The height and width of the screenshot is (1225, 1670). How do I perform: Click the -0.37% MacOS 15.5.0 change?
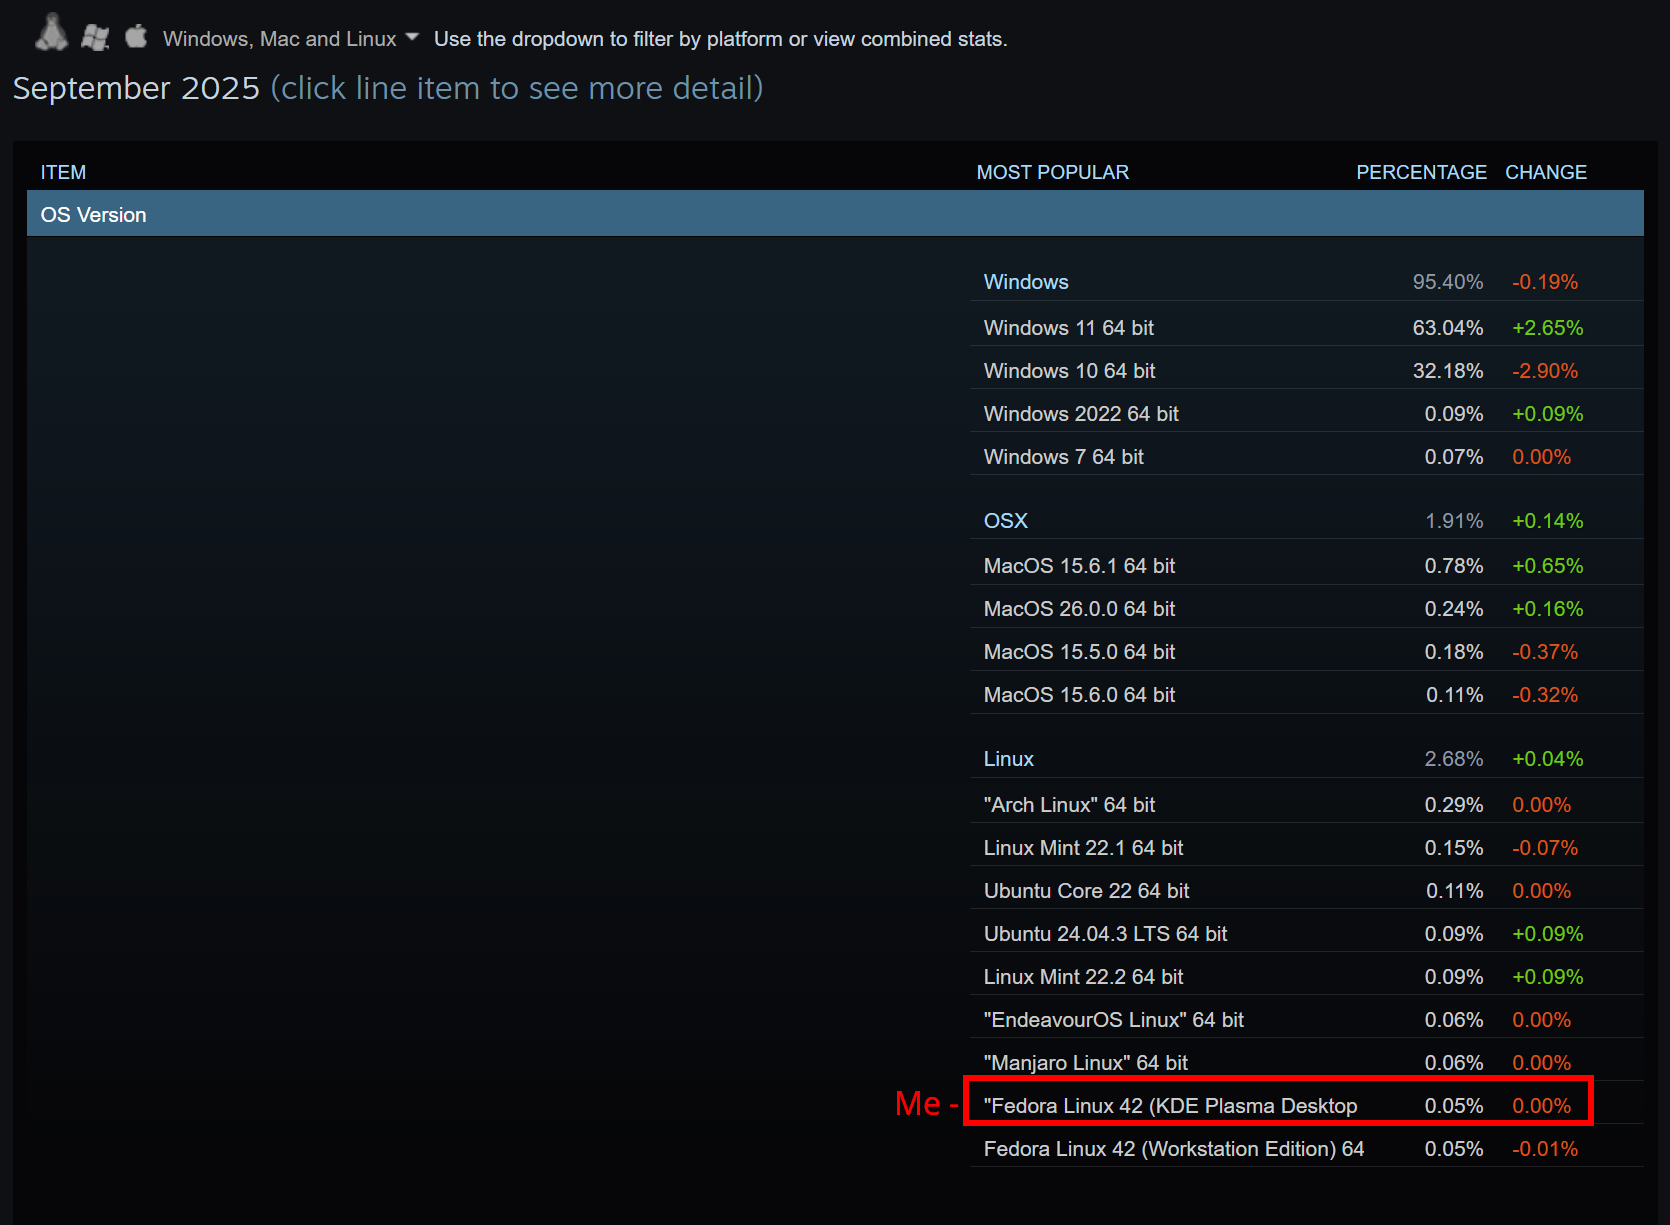(1545, 652)
